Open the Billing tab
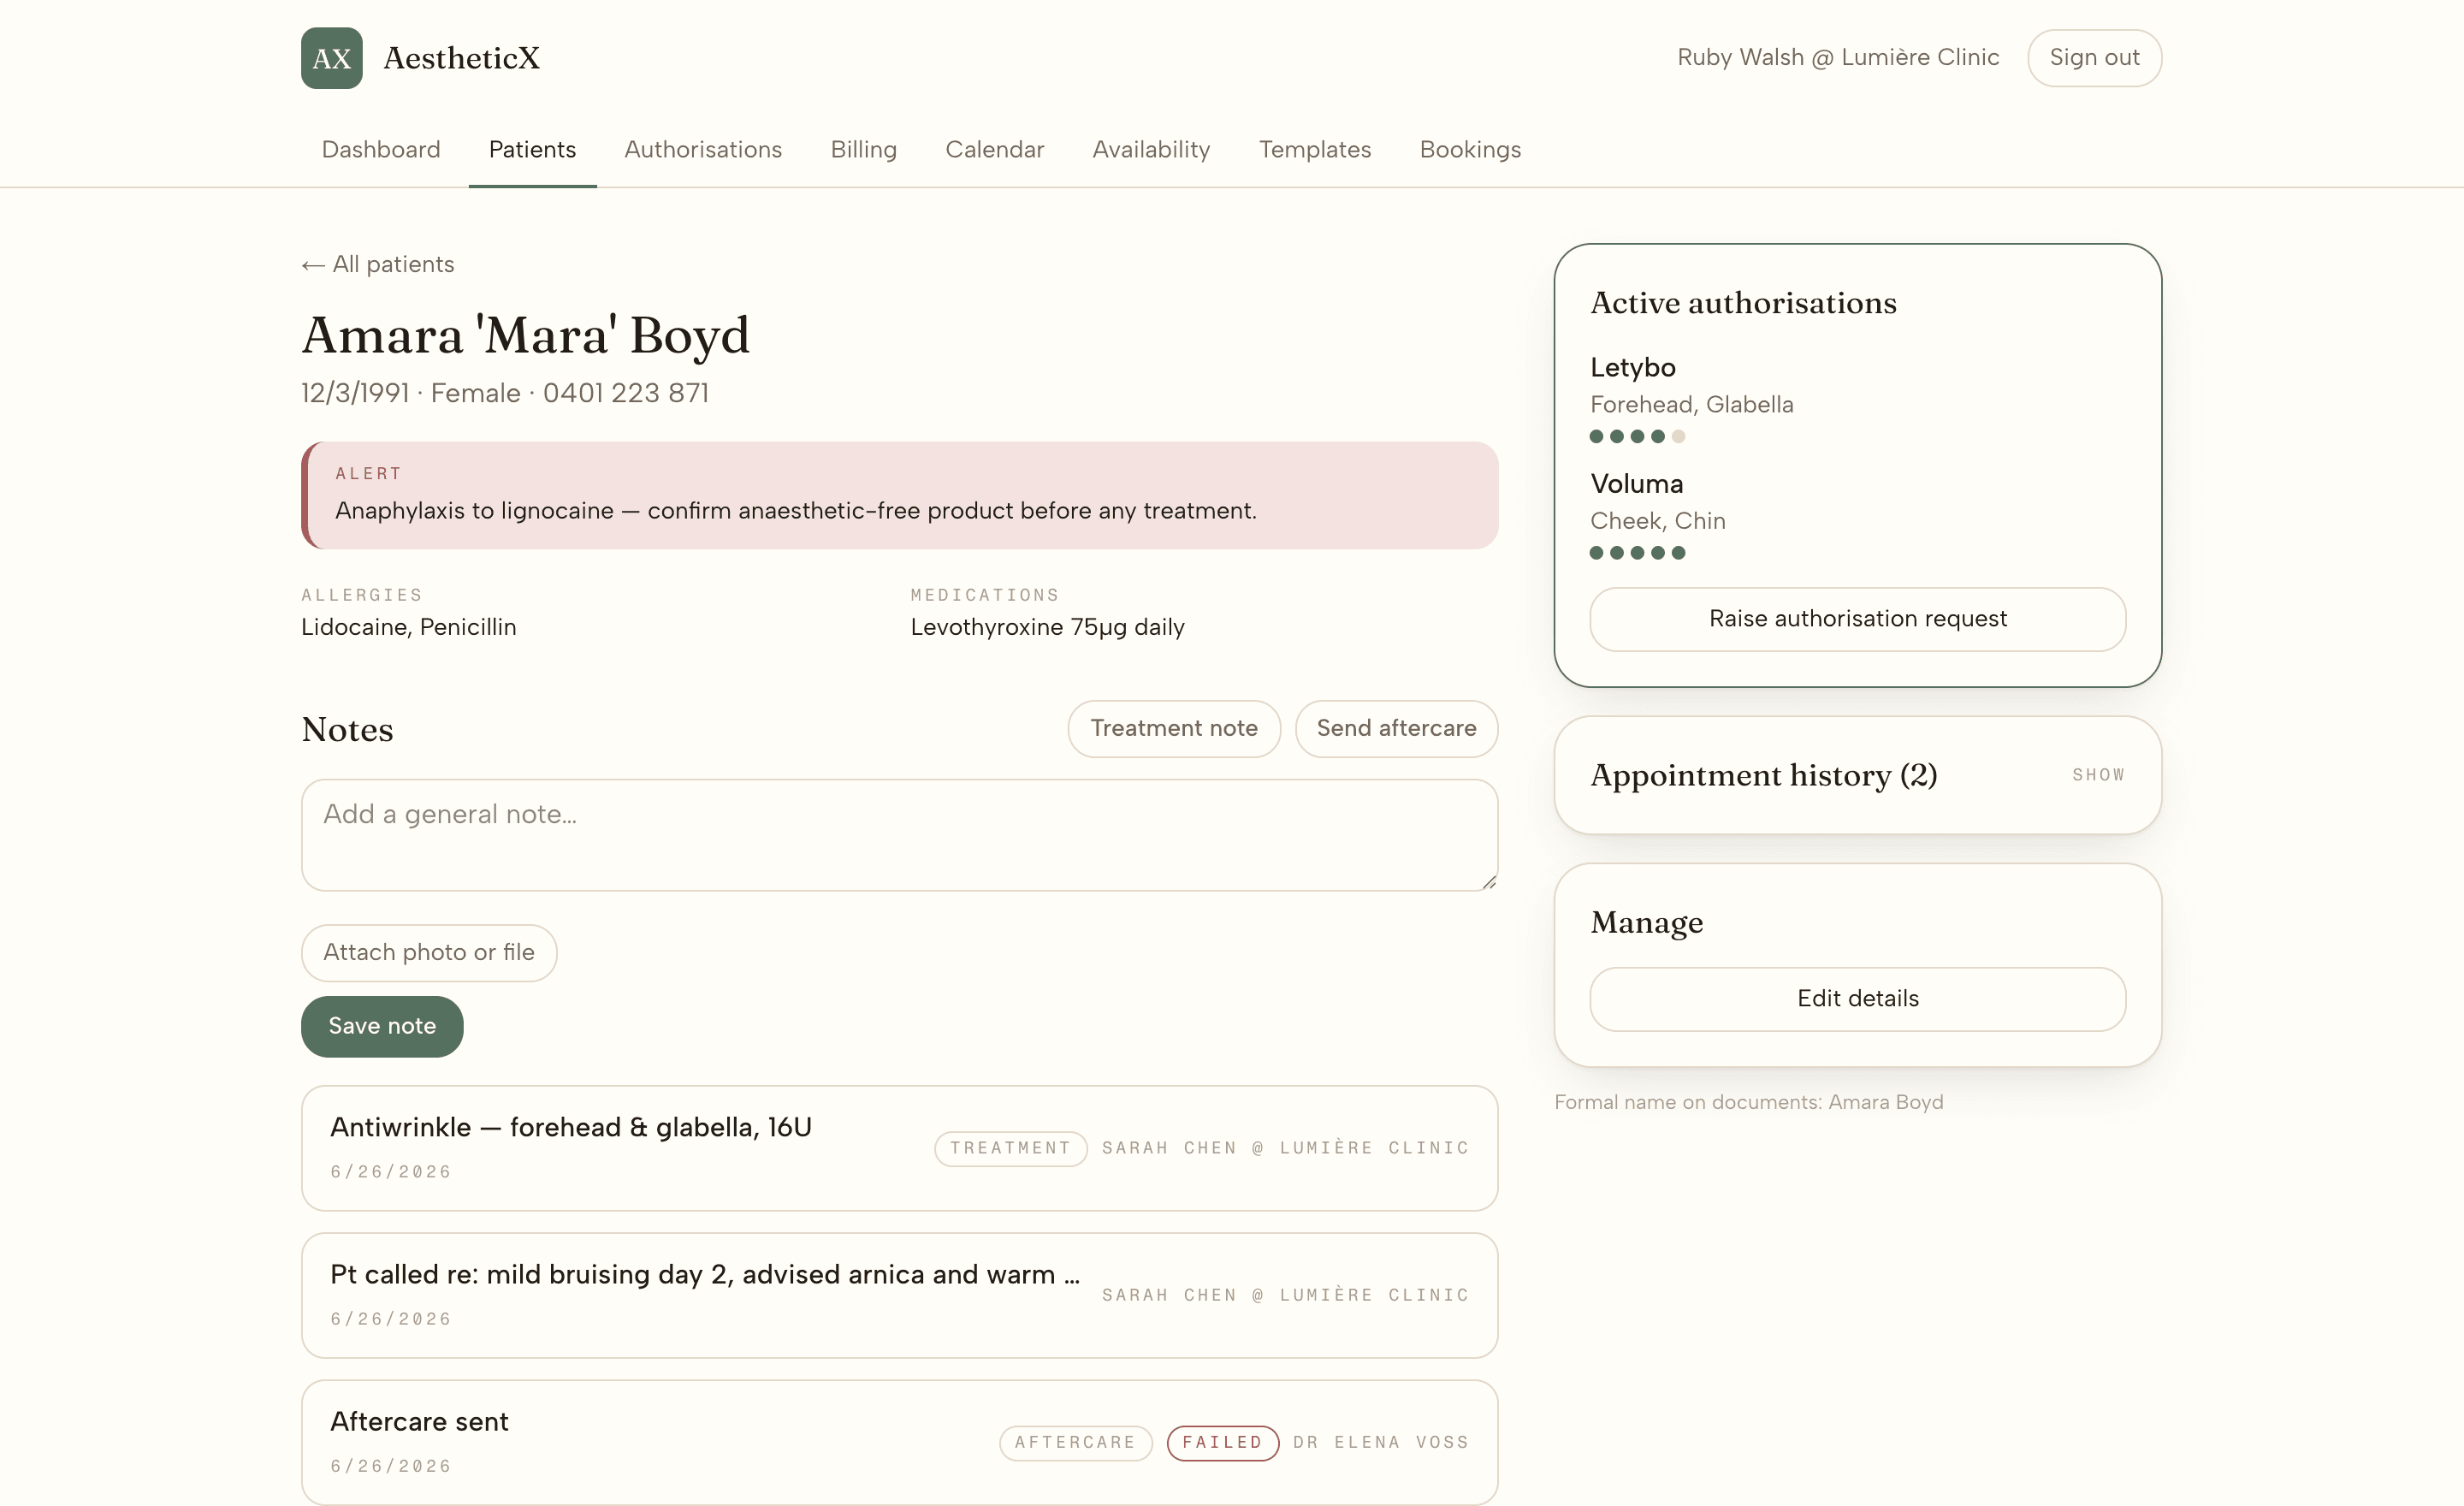 [x=863, y=149]
